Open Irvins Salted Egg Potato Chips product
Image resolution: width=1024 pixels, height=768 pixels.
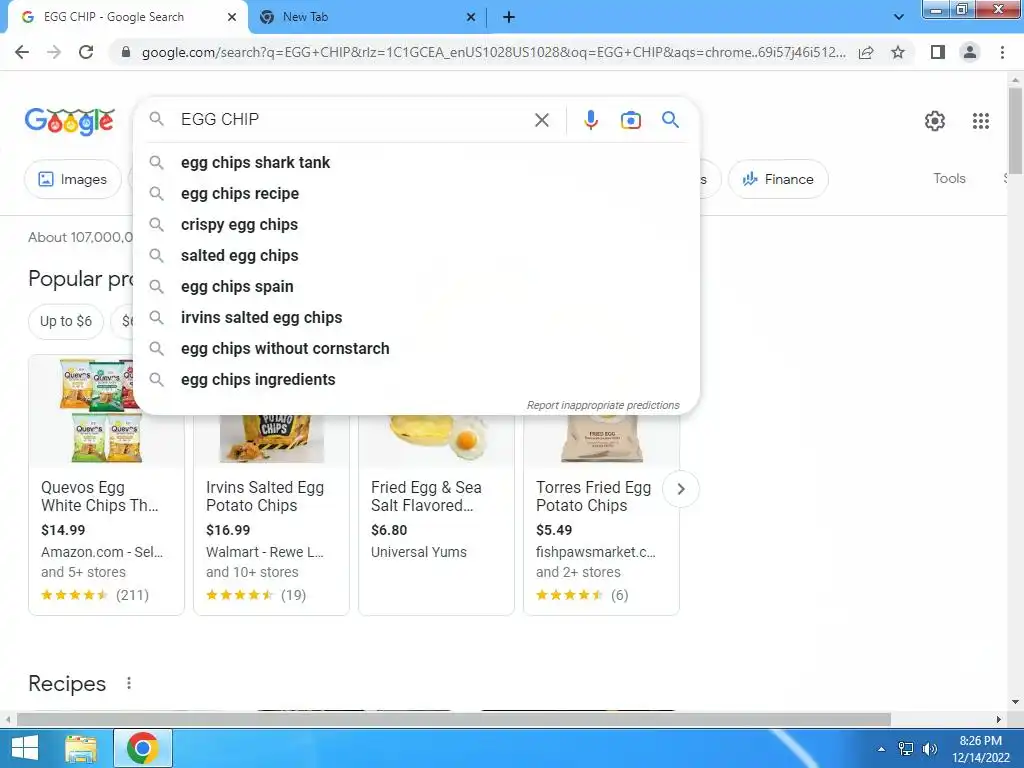point(264,496)
